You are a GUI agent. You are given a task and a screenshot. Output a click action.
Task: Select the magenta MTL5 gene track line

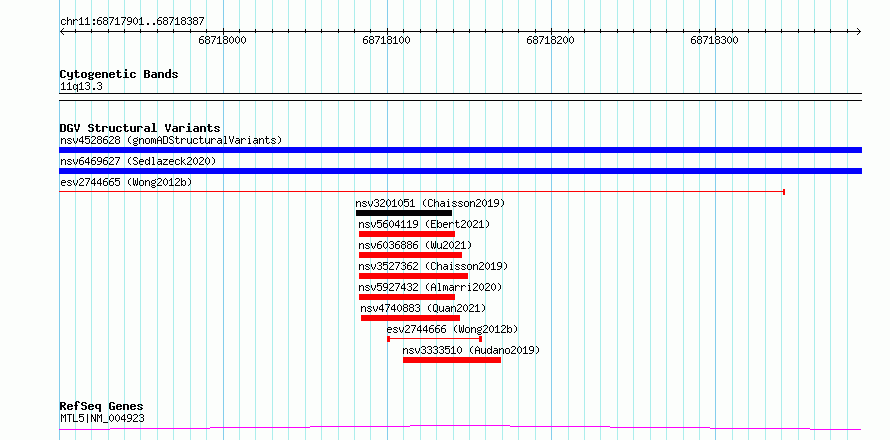(460, 427)
